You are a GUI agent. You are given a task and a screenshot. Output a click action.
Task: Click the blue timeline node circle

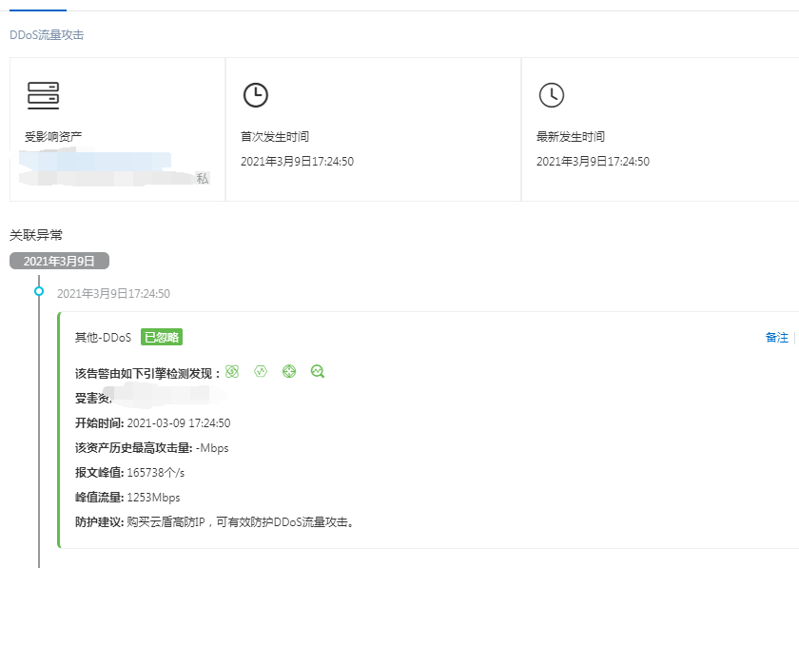[39, 291]
